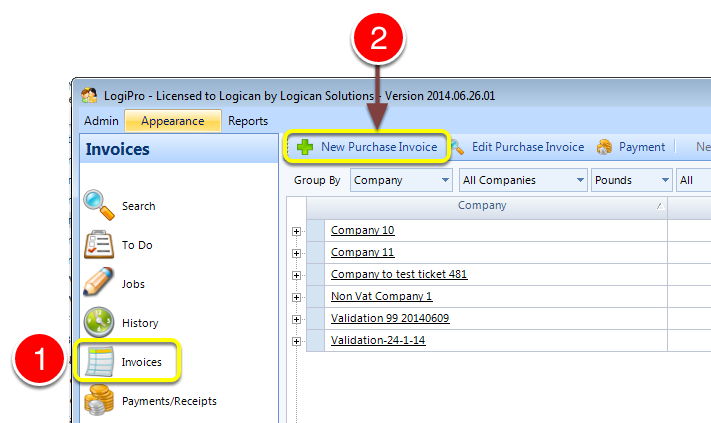This screenshot has width=711, height=423.
Task: Open the Validation 99 20140609 link
Action: click(x=390, y=318)
